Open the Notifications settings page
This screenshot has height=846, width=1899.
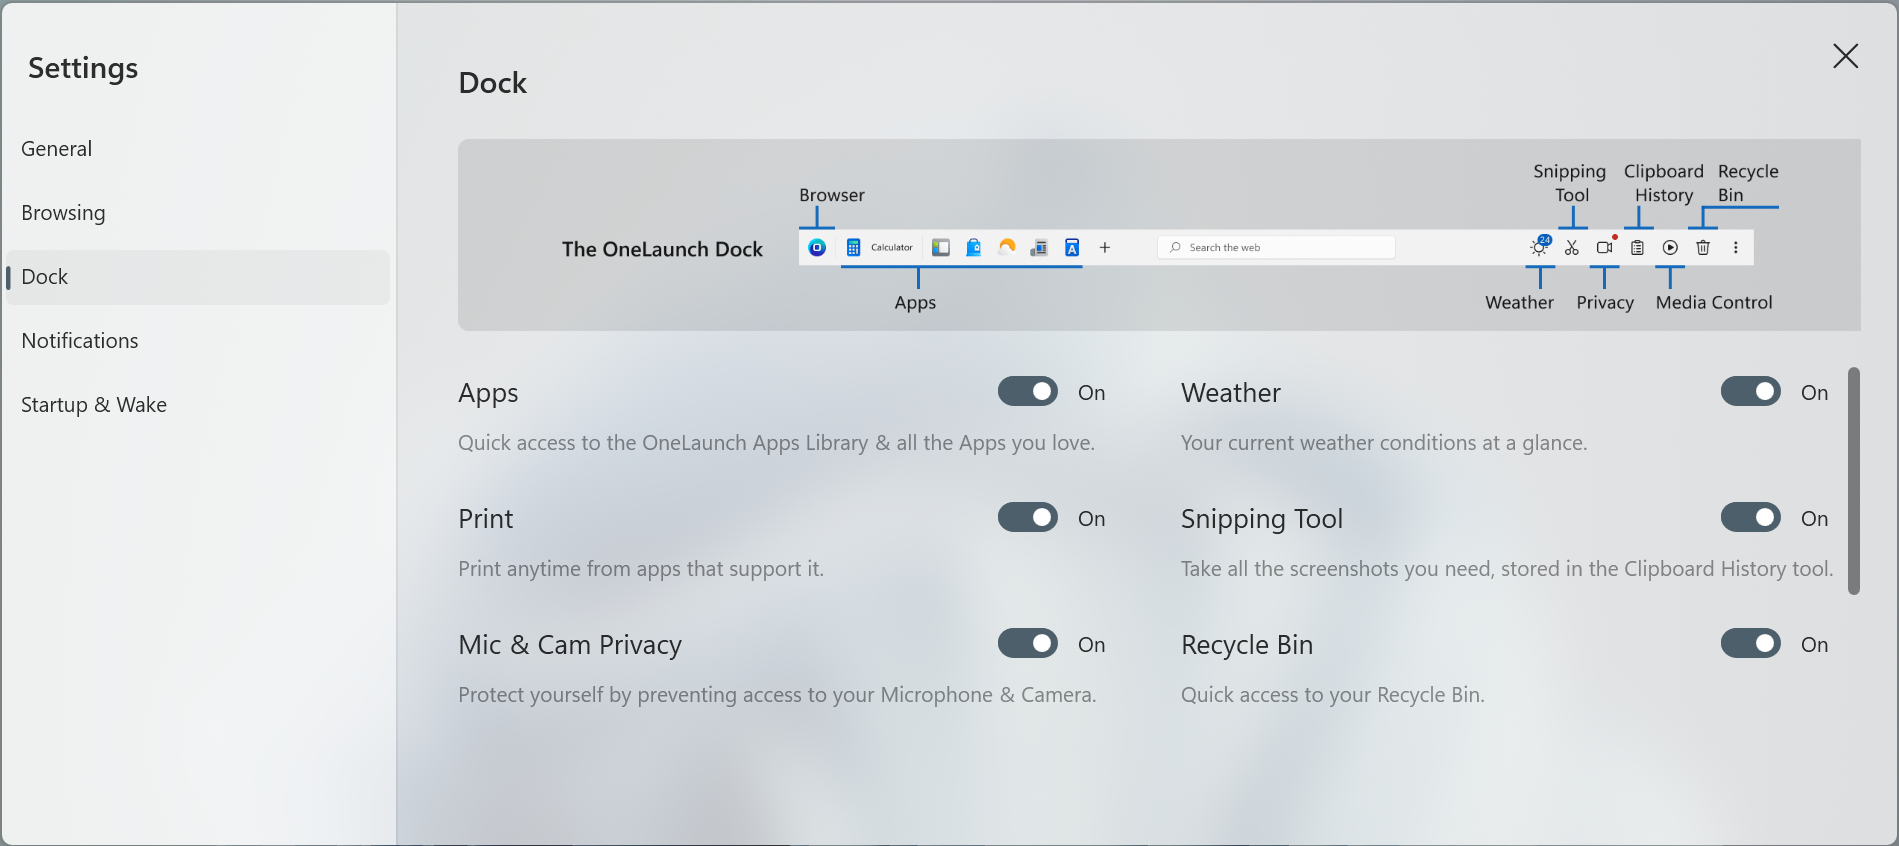click(80, 341)
